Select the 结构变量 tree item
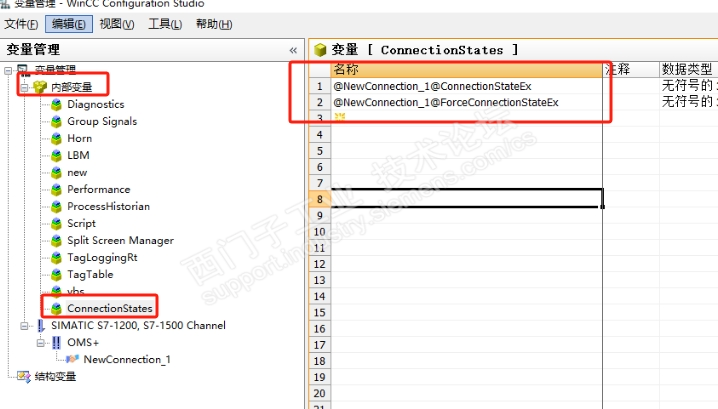This screenshot has height=409, width=718. [55, 376]
